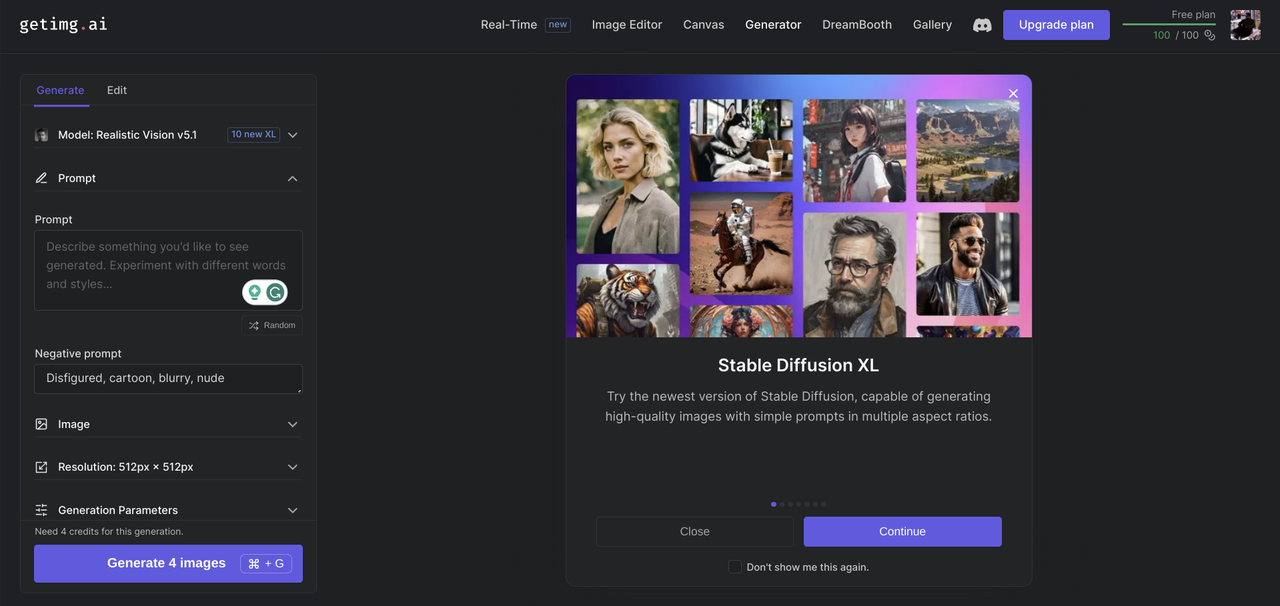Click the Grammarly icon in prompt box
Image resolution: width=1280 pixels, height=606 pixels.
click(275, 292)
